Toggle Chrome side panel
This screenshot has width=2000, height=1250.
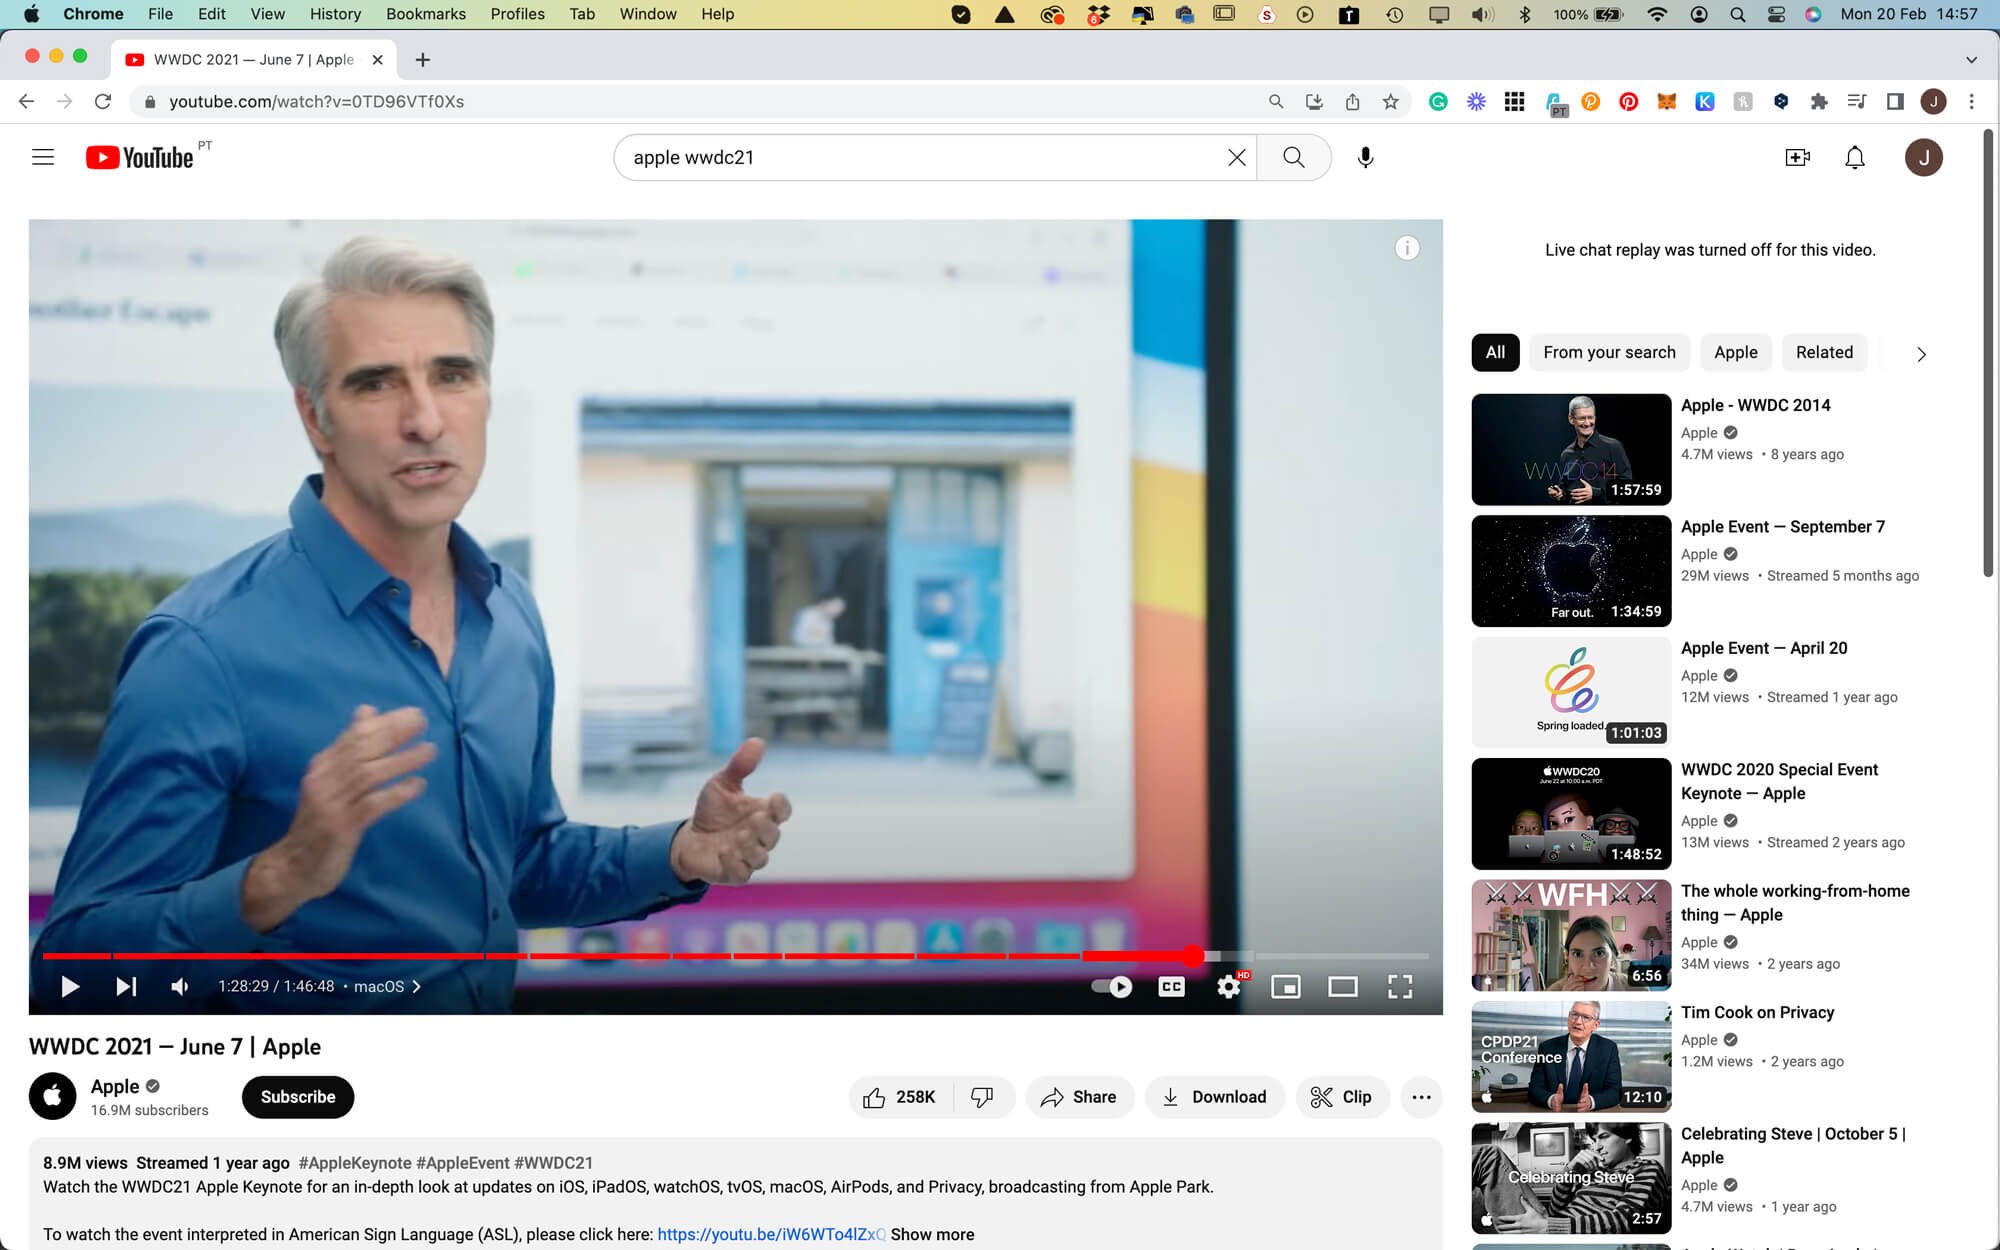coord(1895,101)
